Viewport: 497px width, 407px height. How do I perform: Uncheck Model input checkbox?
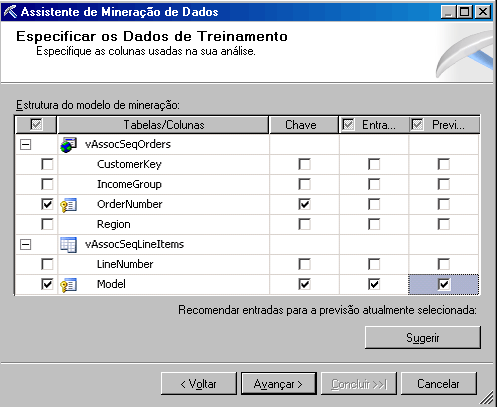374,284
